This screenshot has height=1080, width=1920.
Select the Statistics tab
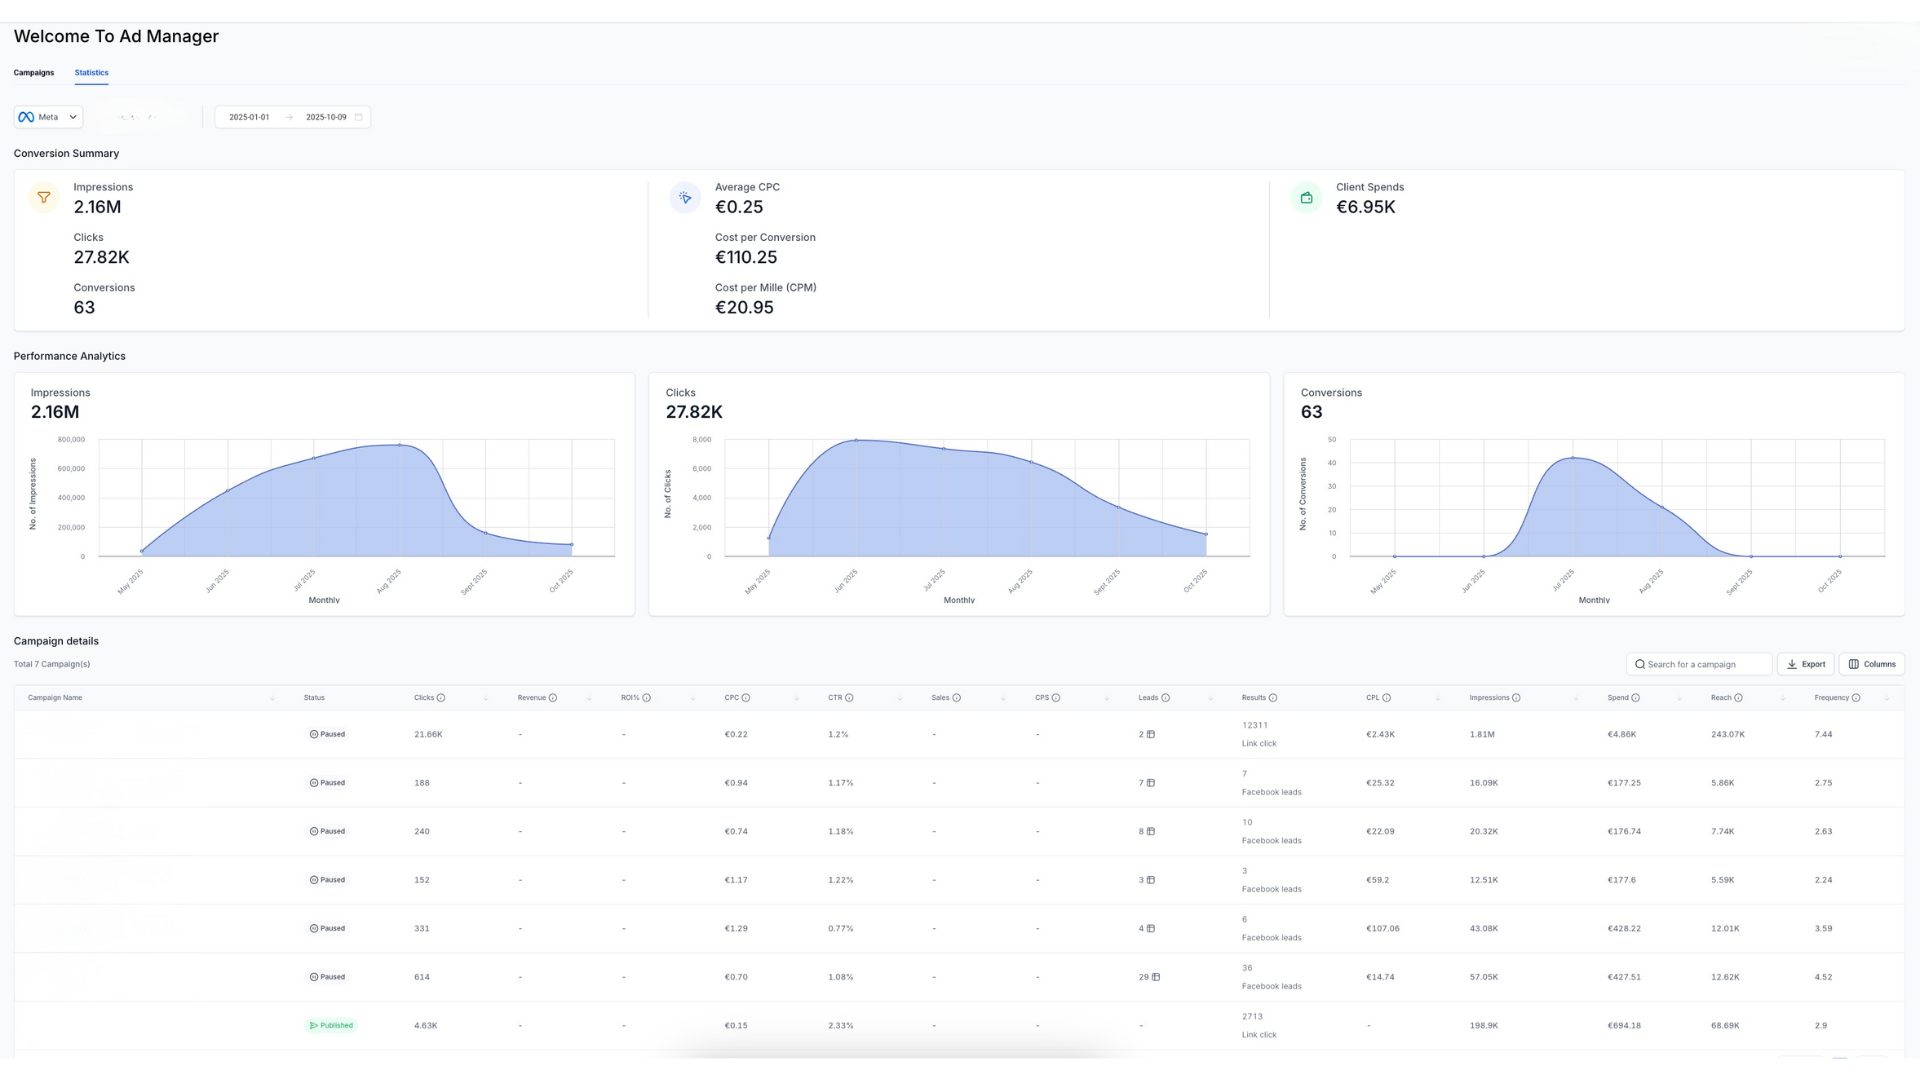91,72
